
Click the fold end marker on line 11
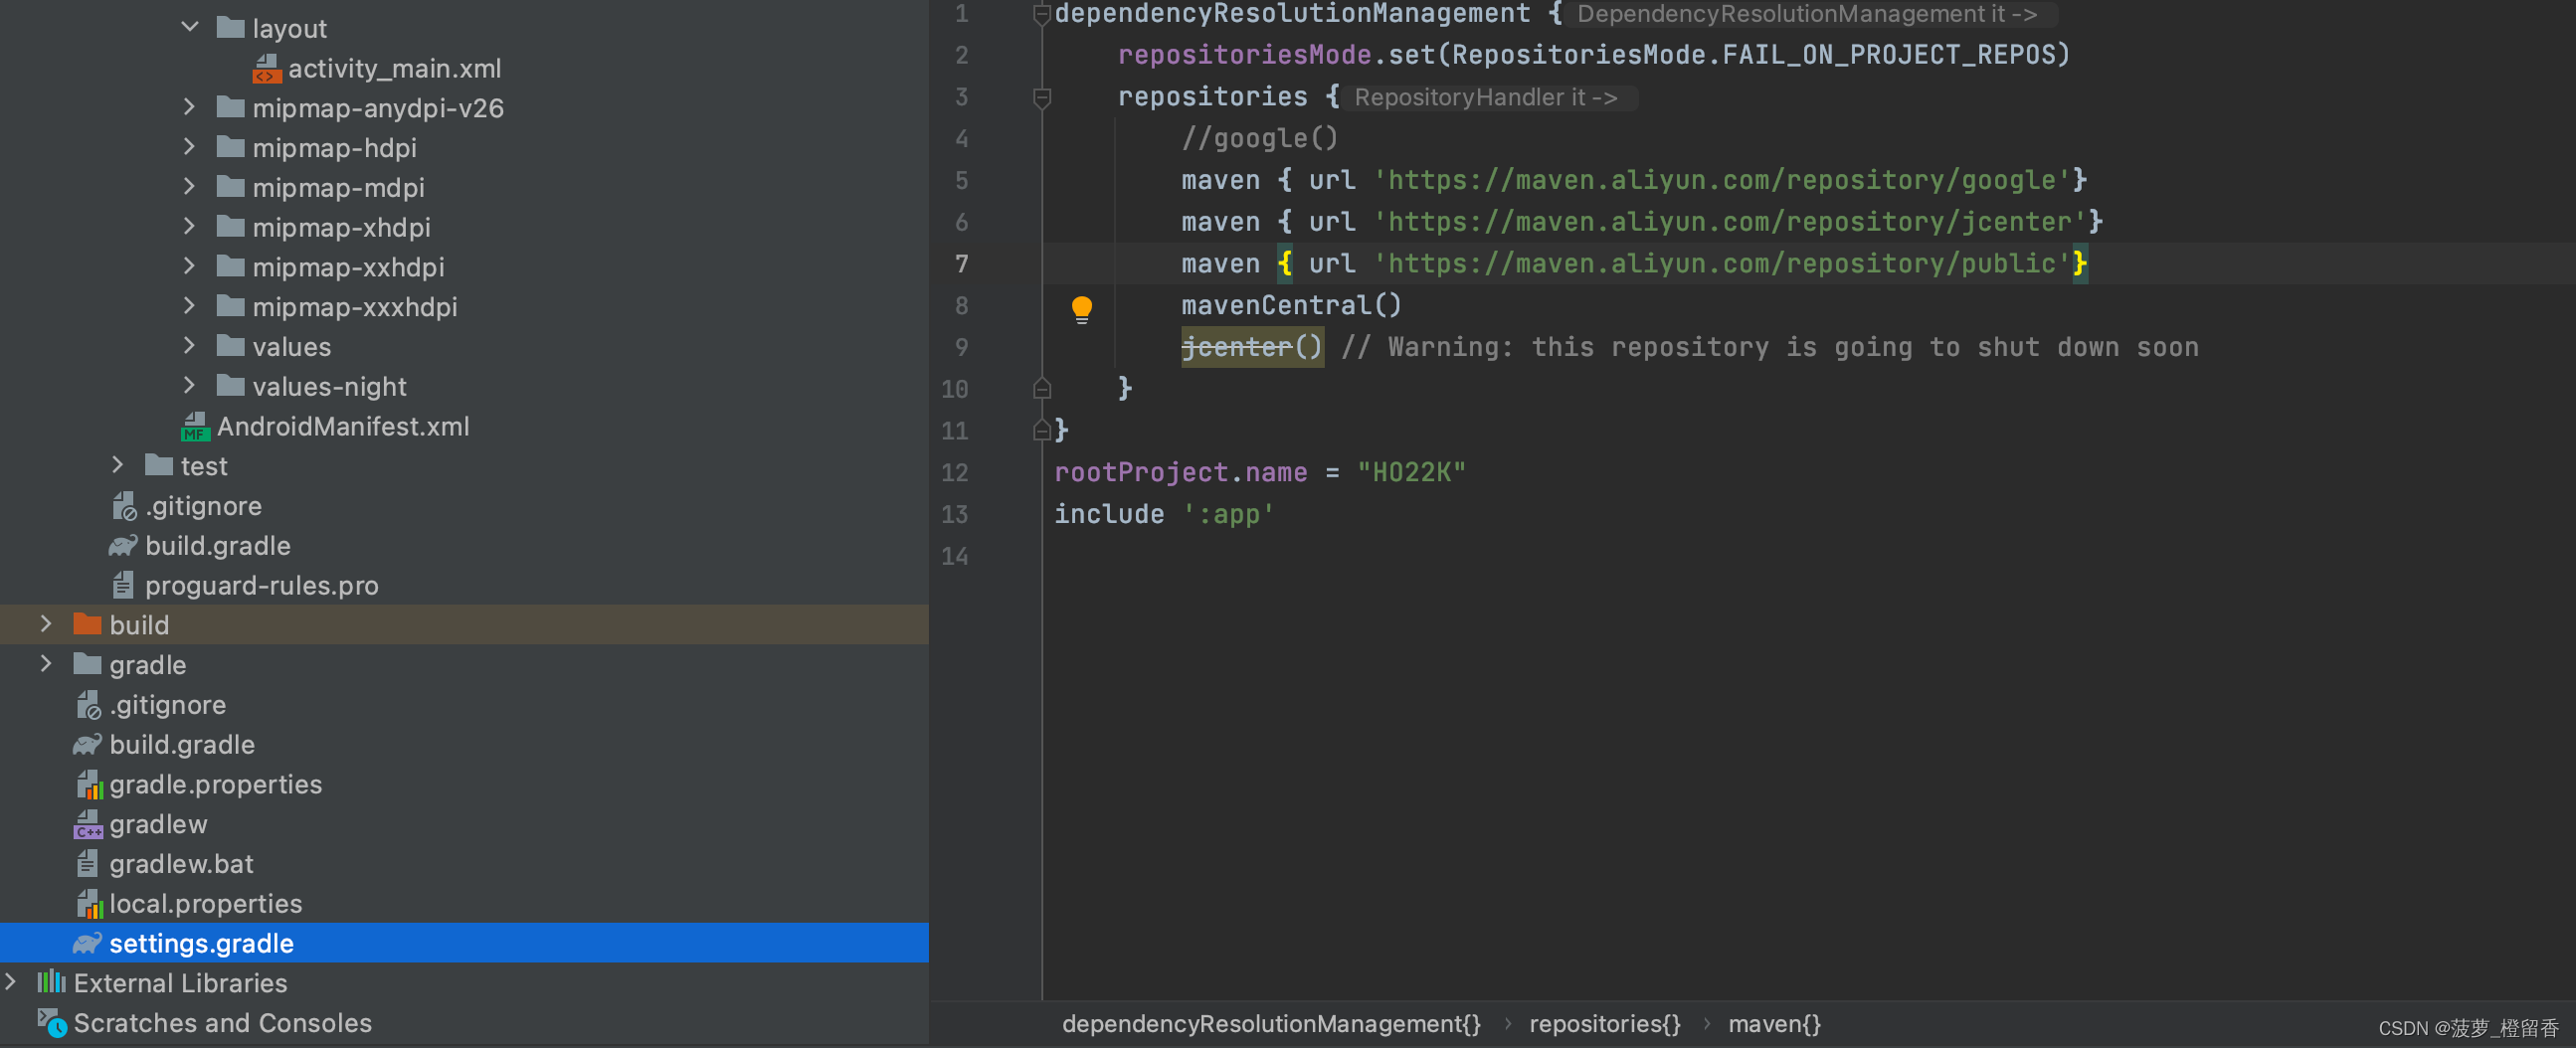coord(1041,430)
